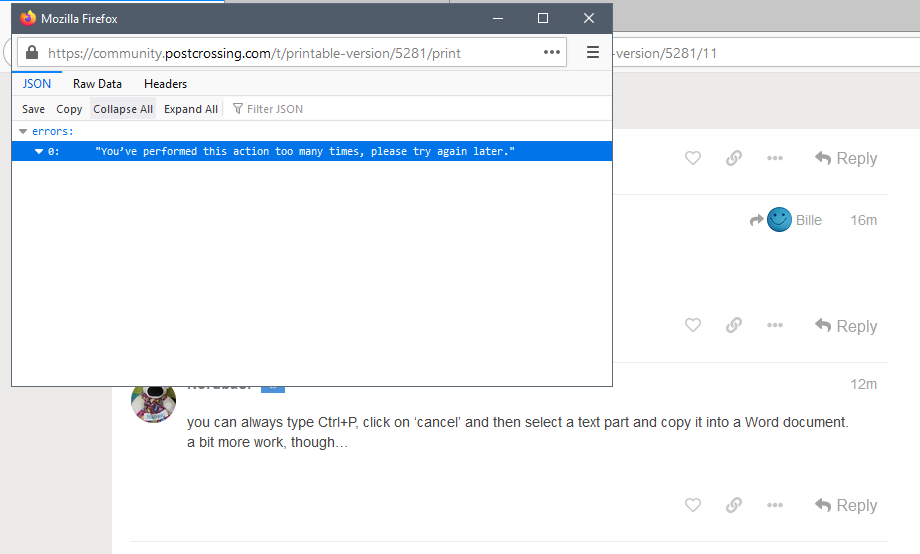Open the poster avatar beside Ctrl+P post

153,402
